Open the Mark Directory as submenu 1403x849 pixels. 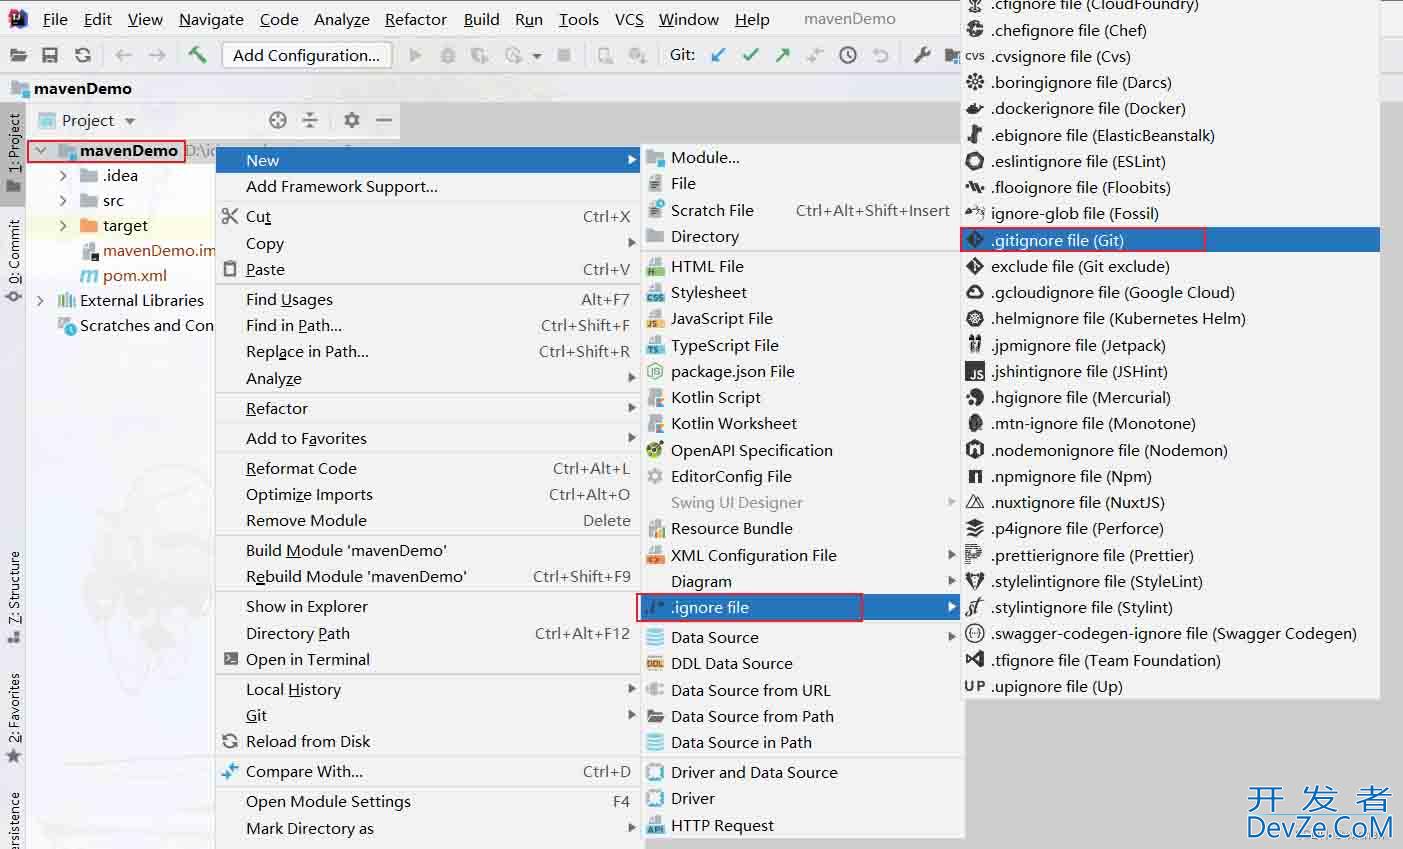(x=428, y=828)
